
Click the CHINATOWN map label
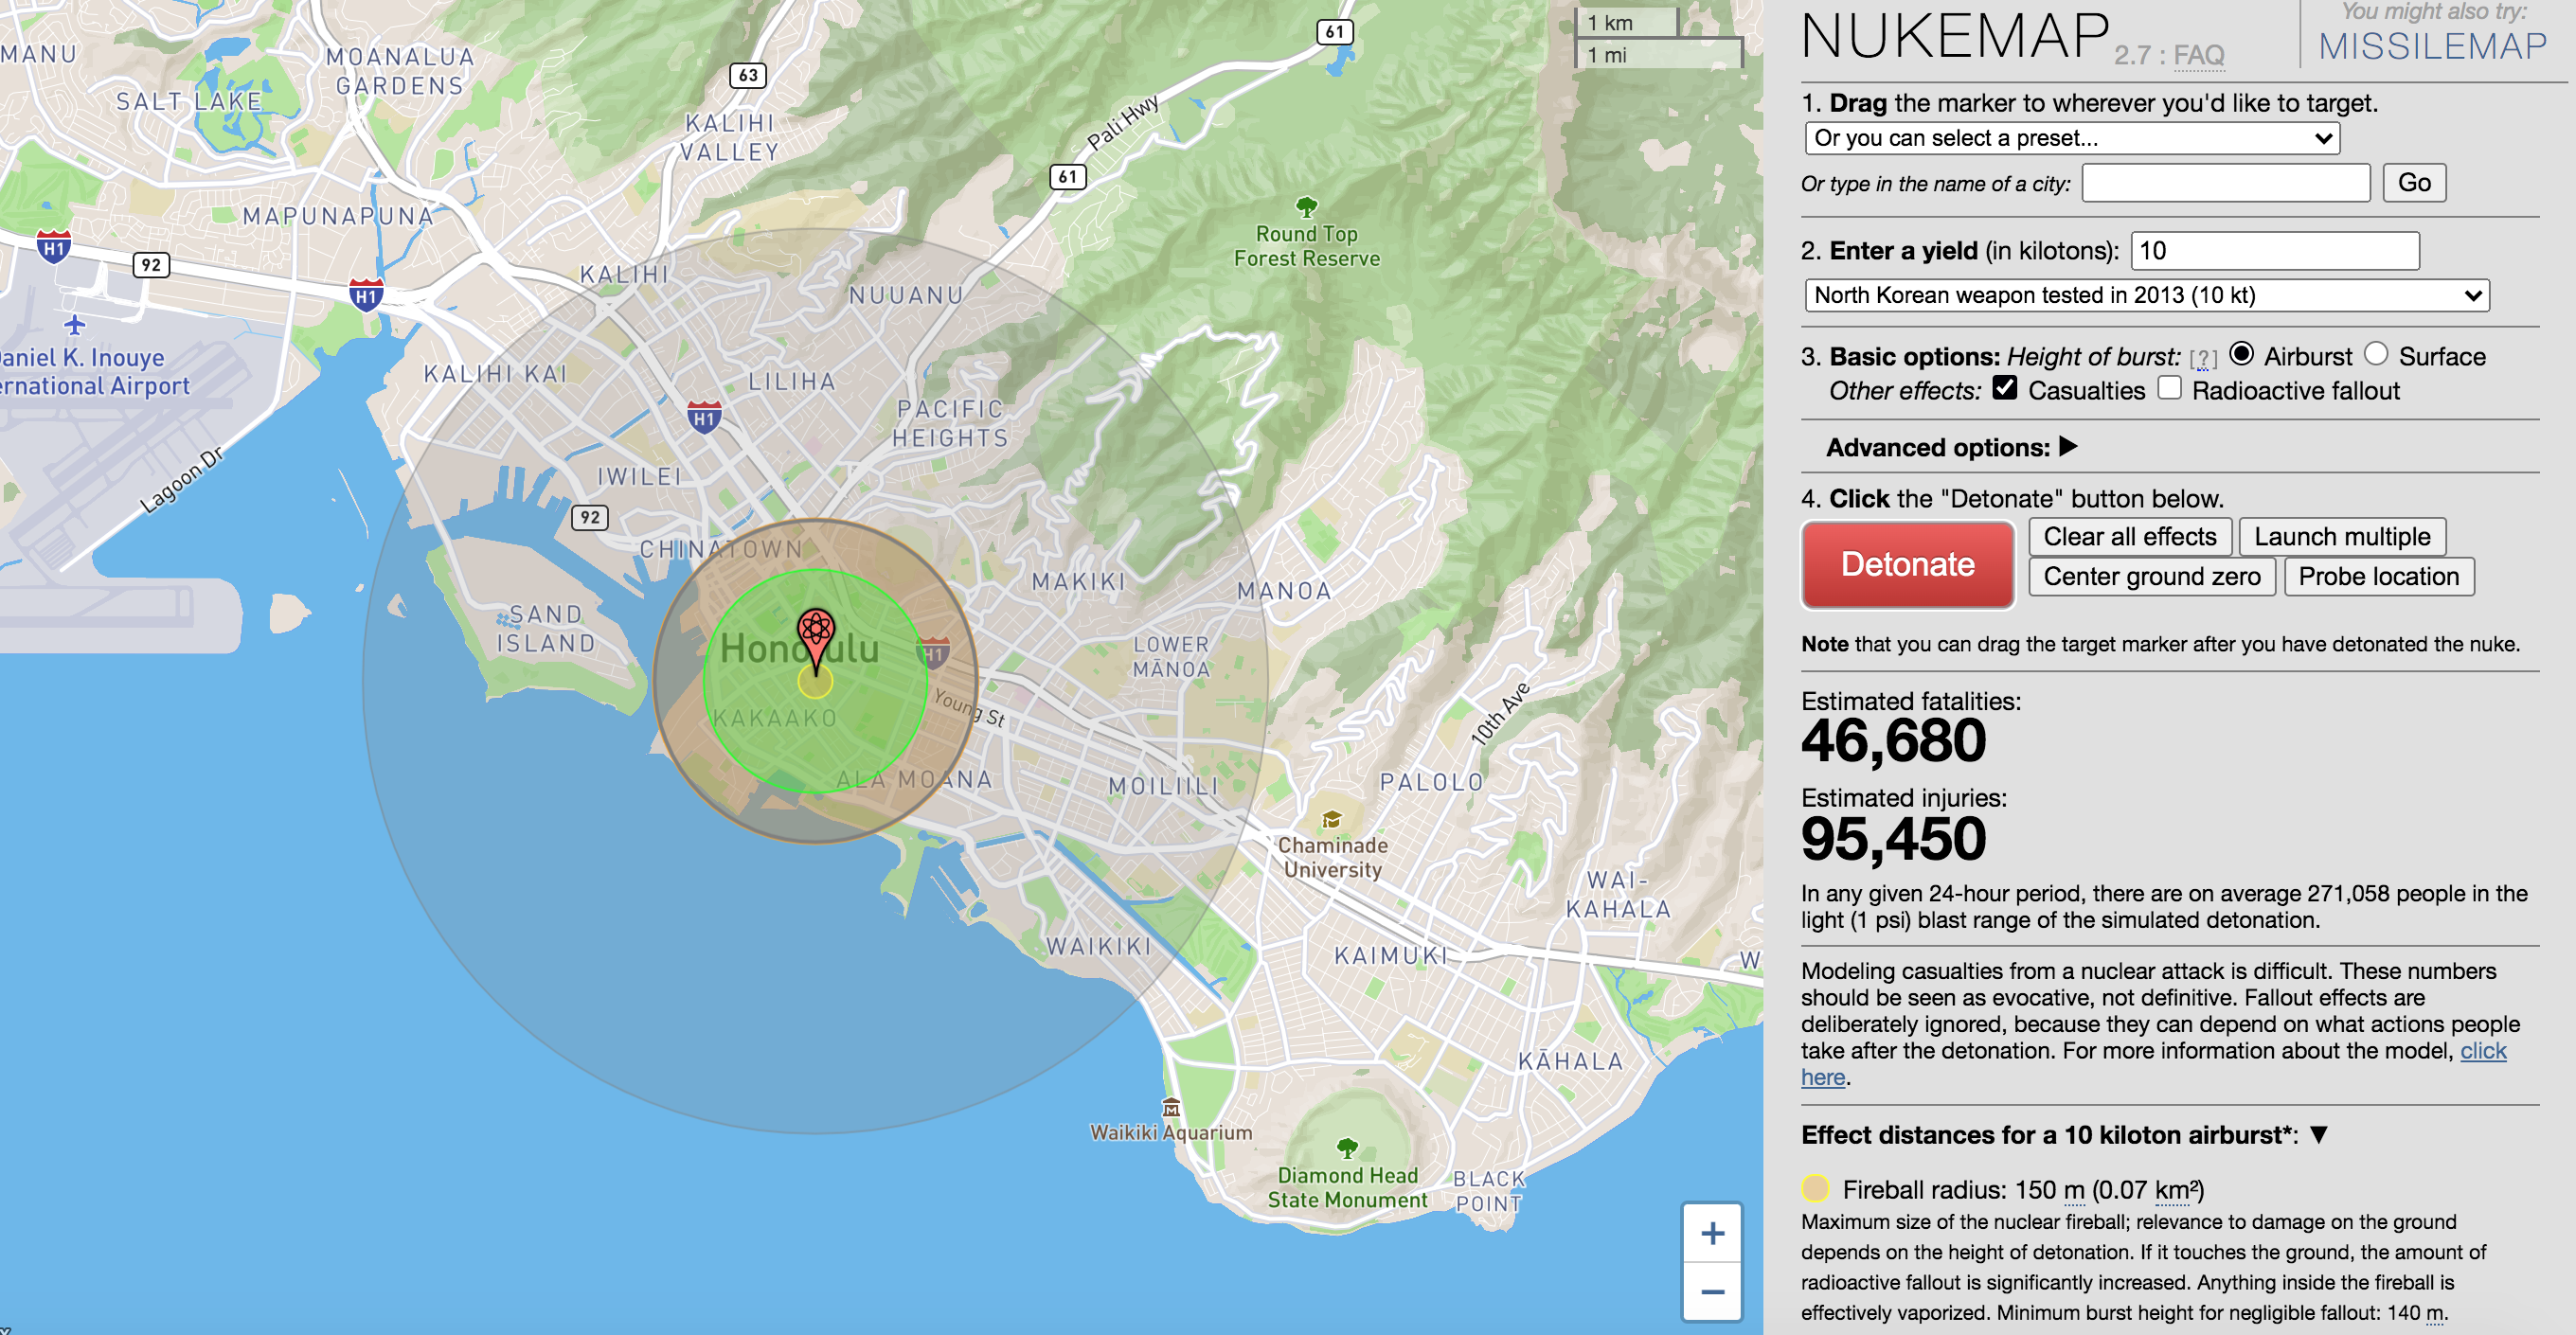point(721,549)
